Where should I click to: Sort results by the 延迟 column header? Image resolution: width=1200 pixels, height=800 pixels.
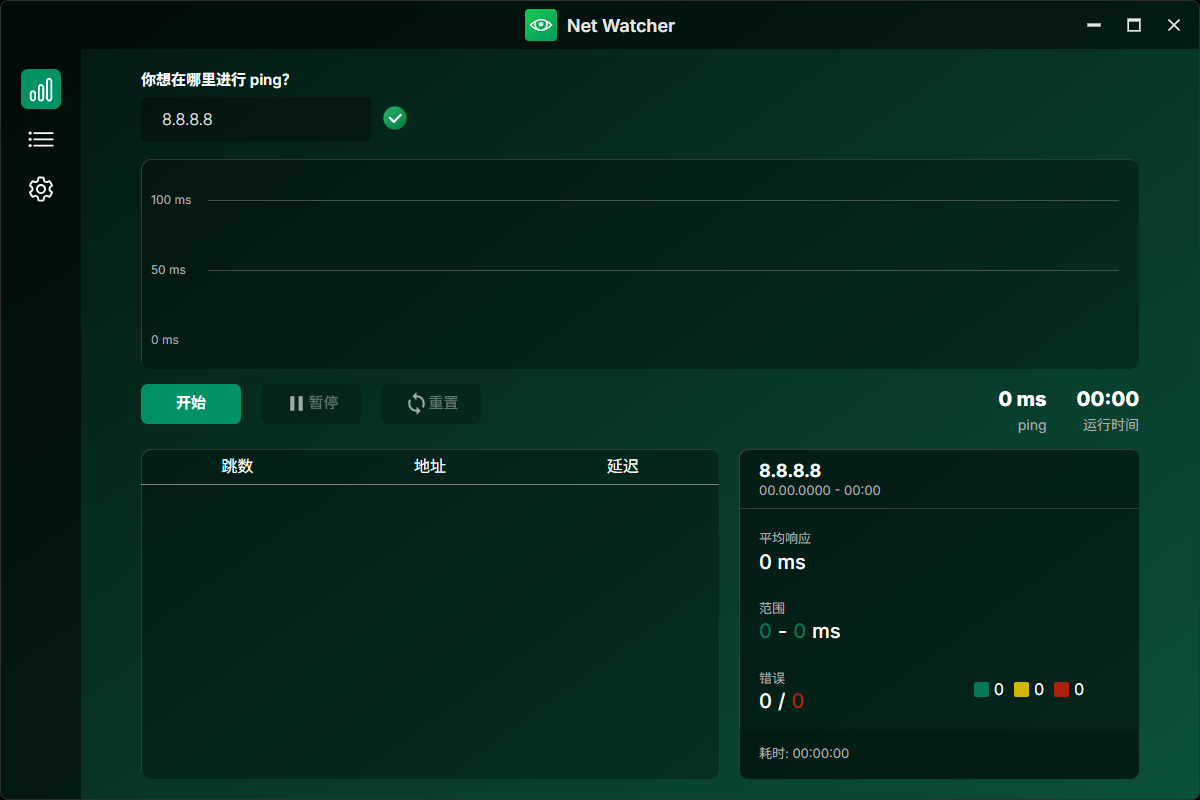click(622, 466)
